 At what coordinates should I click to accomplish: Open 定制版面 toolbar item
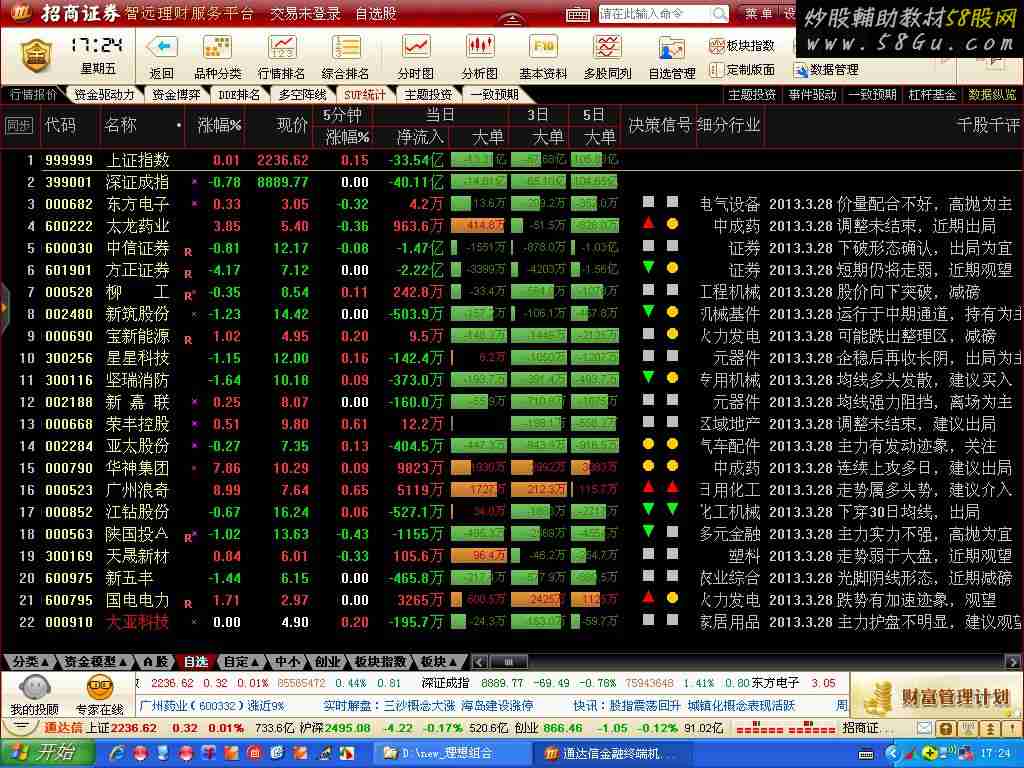coord(742,69)
